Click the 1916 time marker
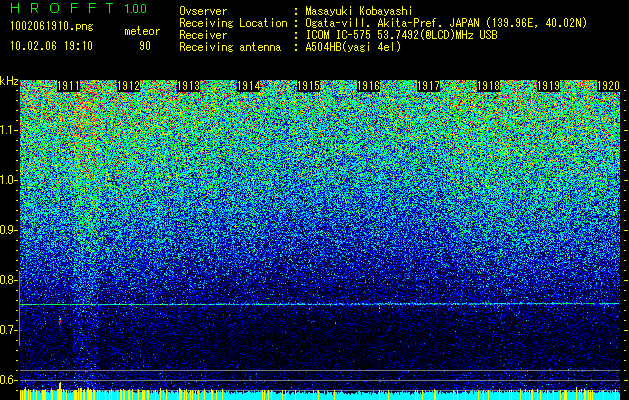 click(x=369, y=86)
